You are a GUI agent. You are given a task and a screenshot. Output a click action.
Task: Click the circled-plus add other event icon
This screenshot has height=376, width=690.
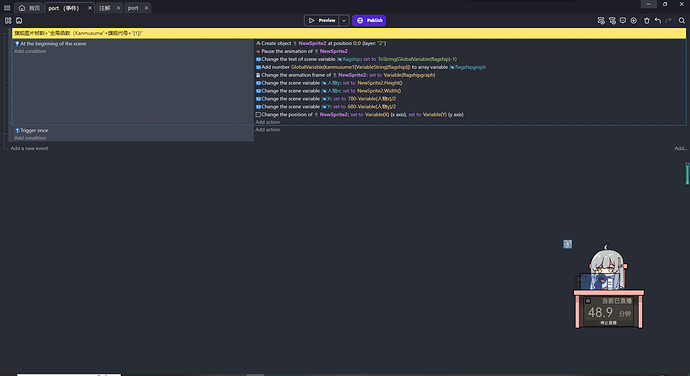point(634,20)
